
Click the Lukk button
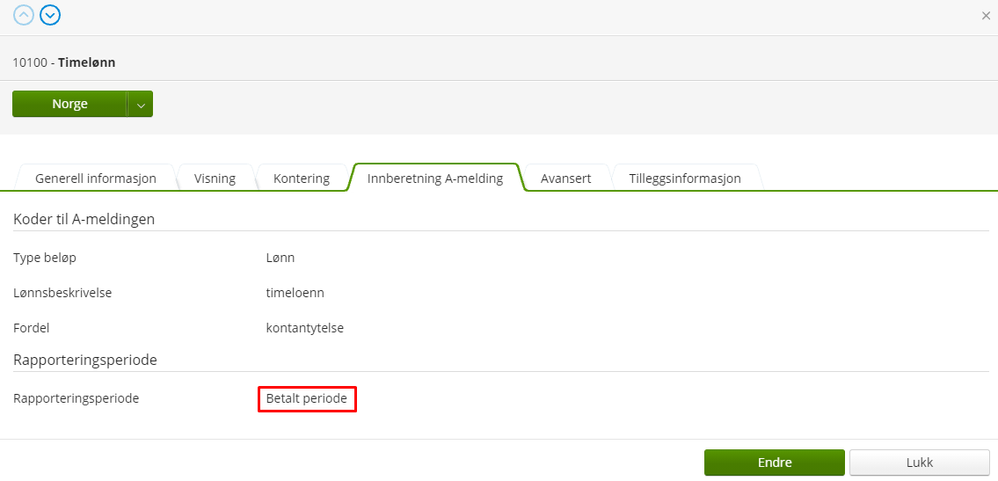pyautogui.click(x=919, y=463)
